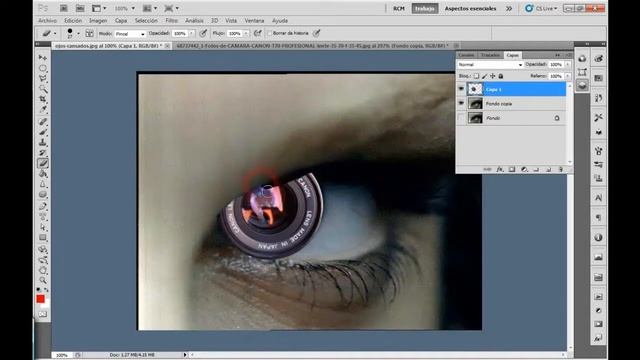Open layer Opacidad slider arrow

pyautogui.click(x=567, y=64)
